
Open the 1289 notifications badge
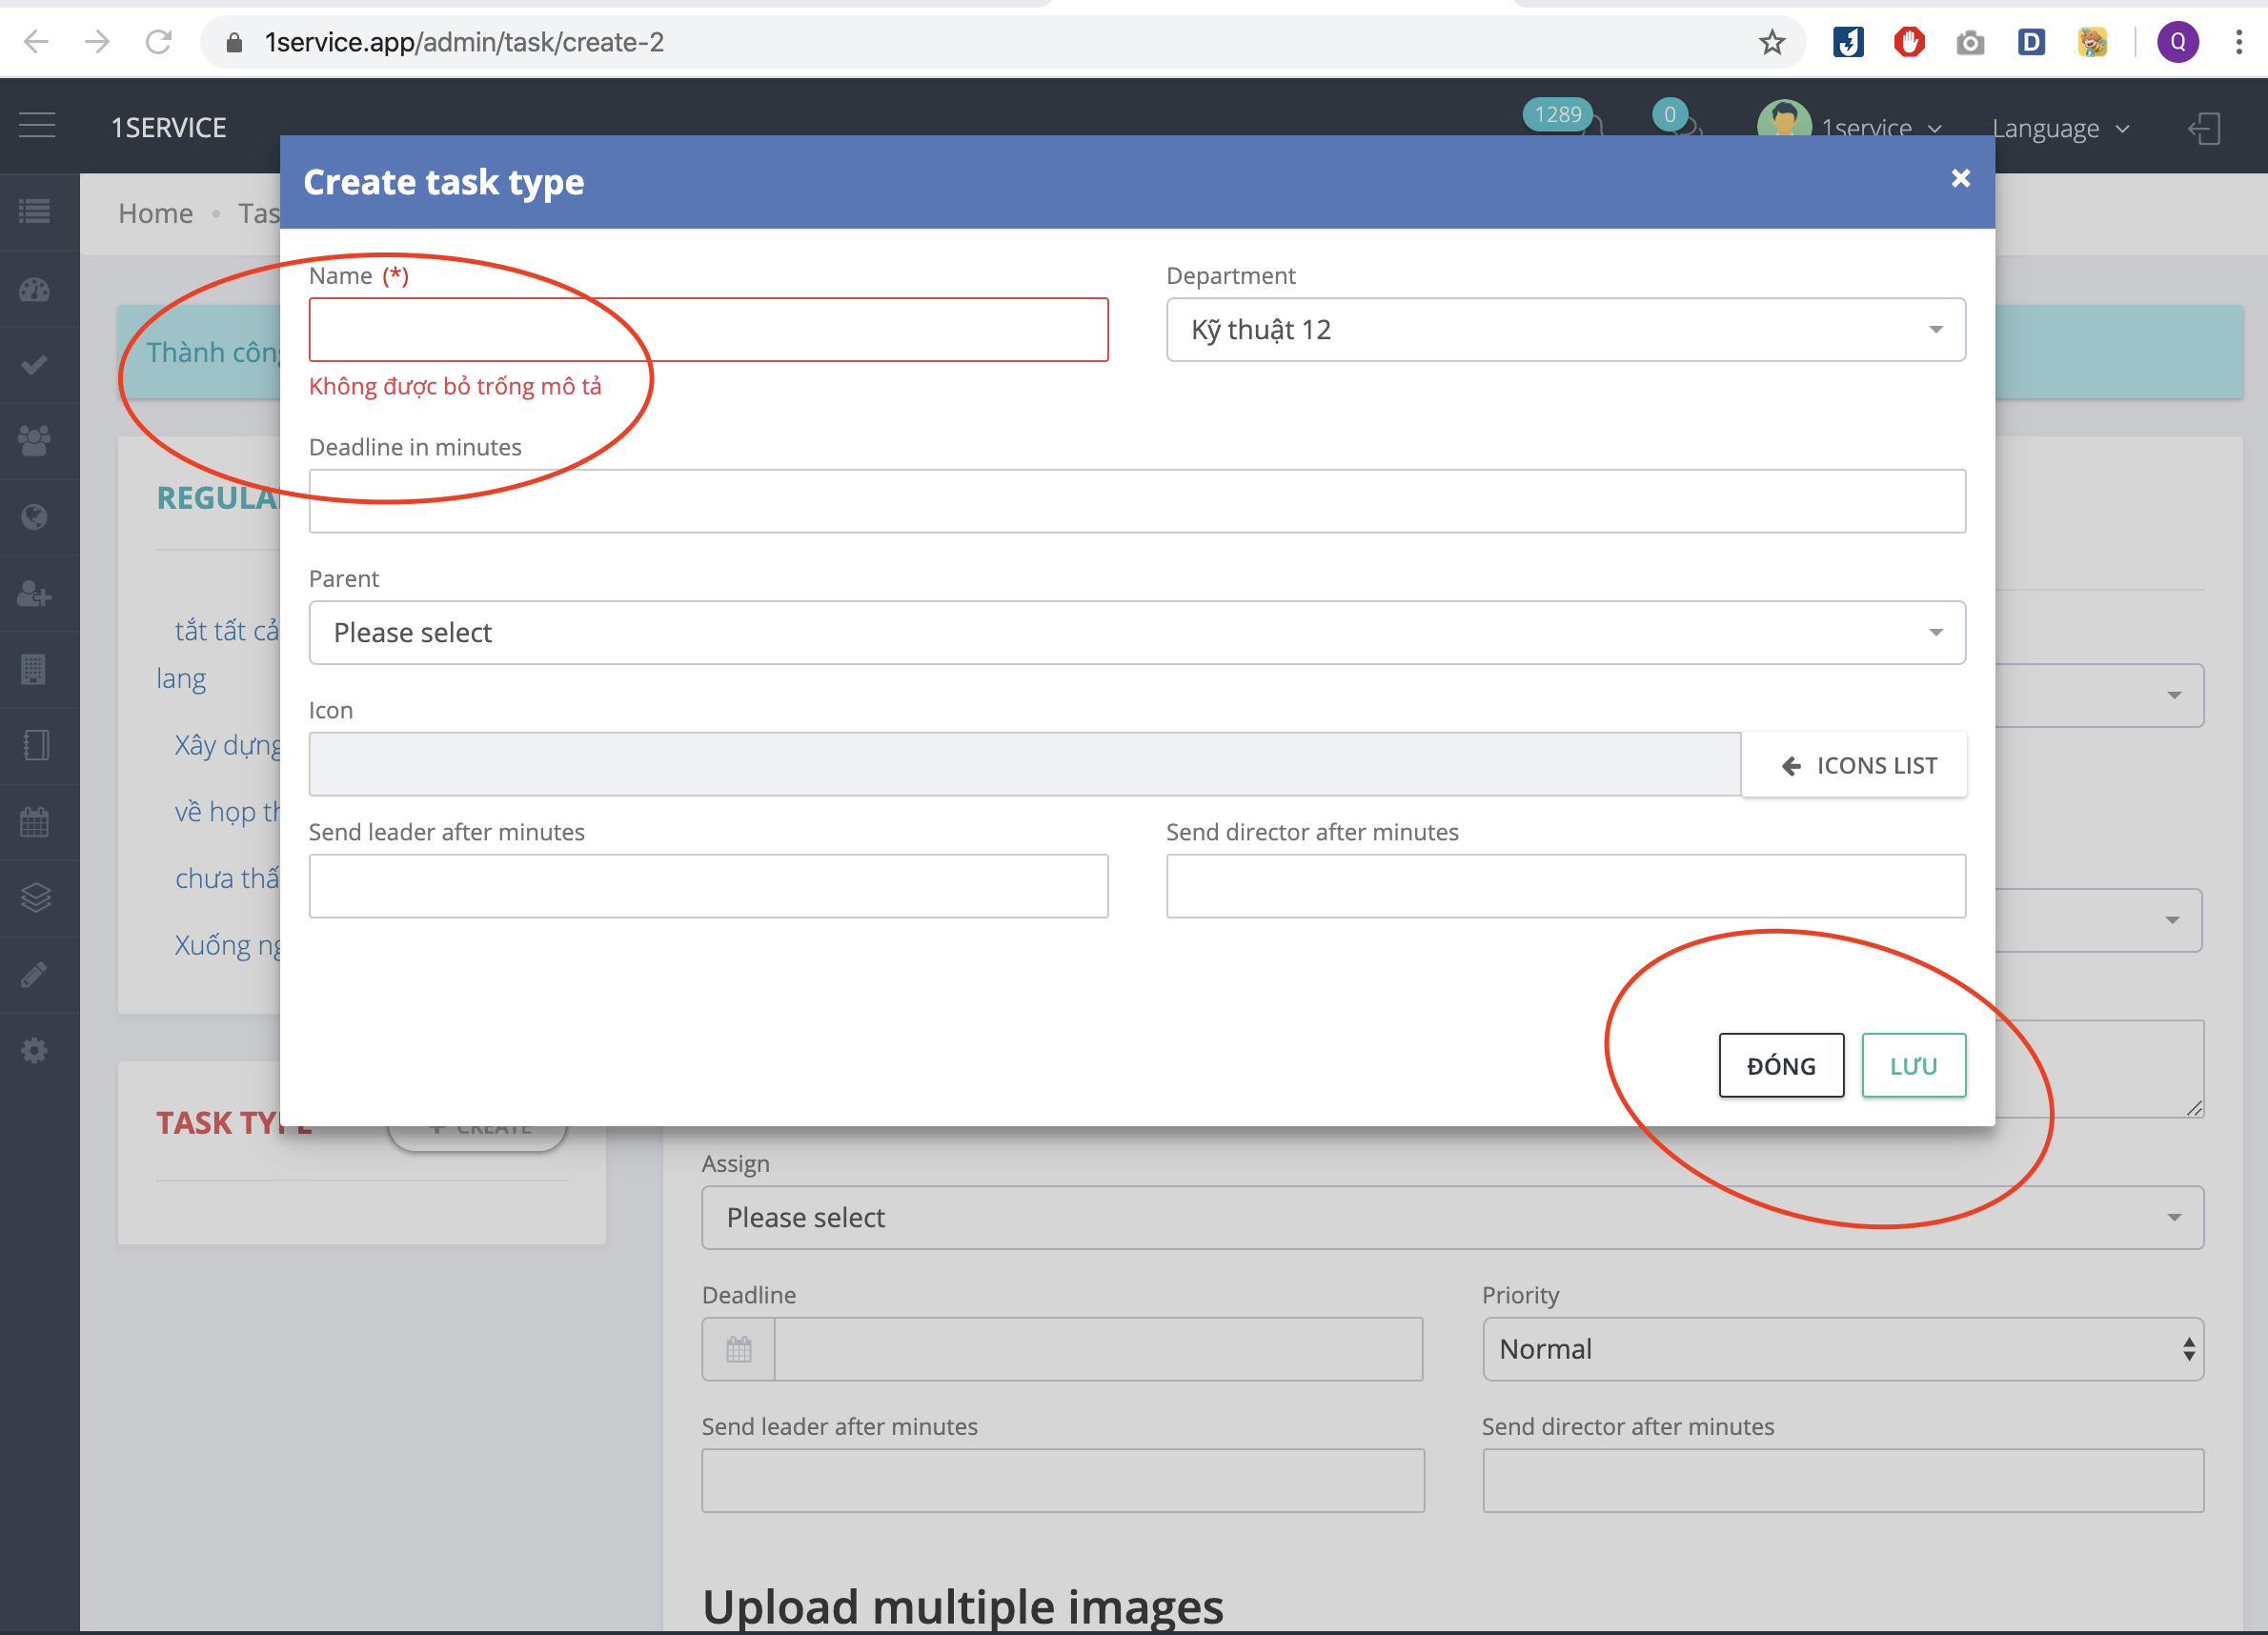click(1558, 115)
